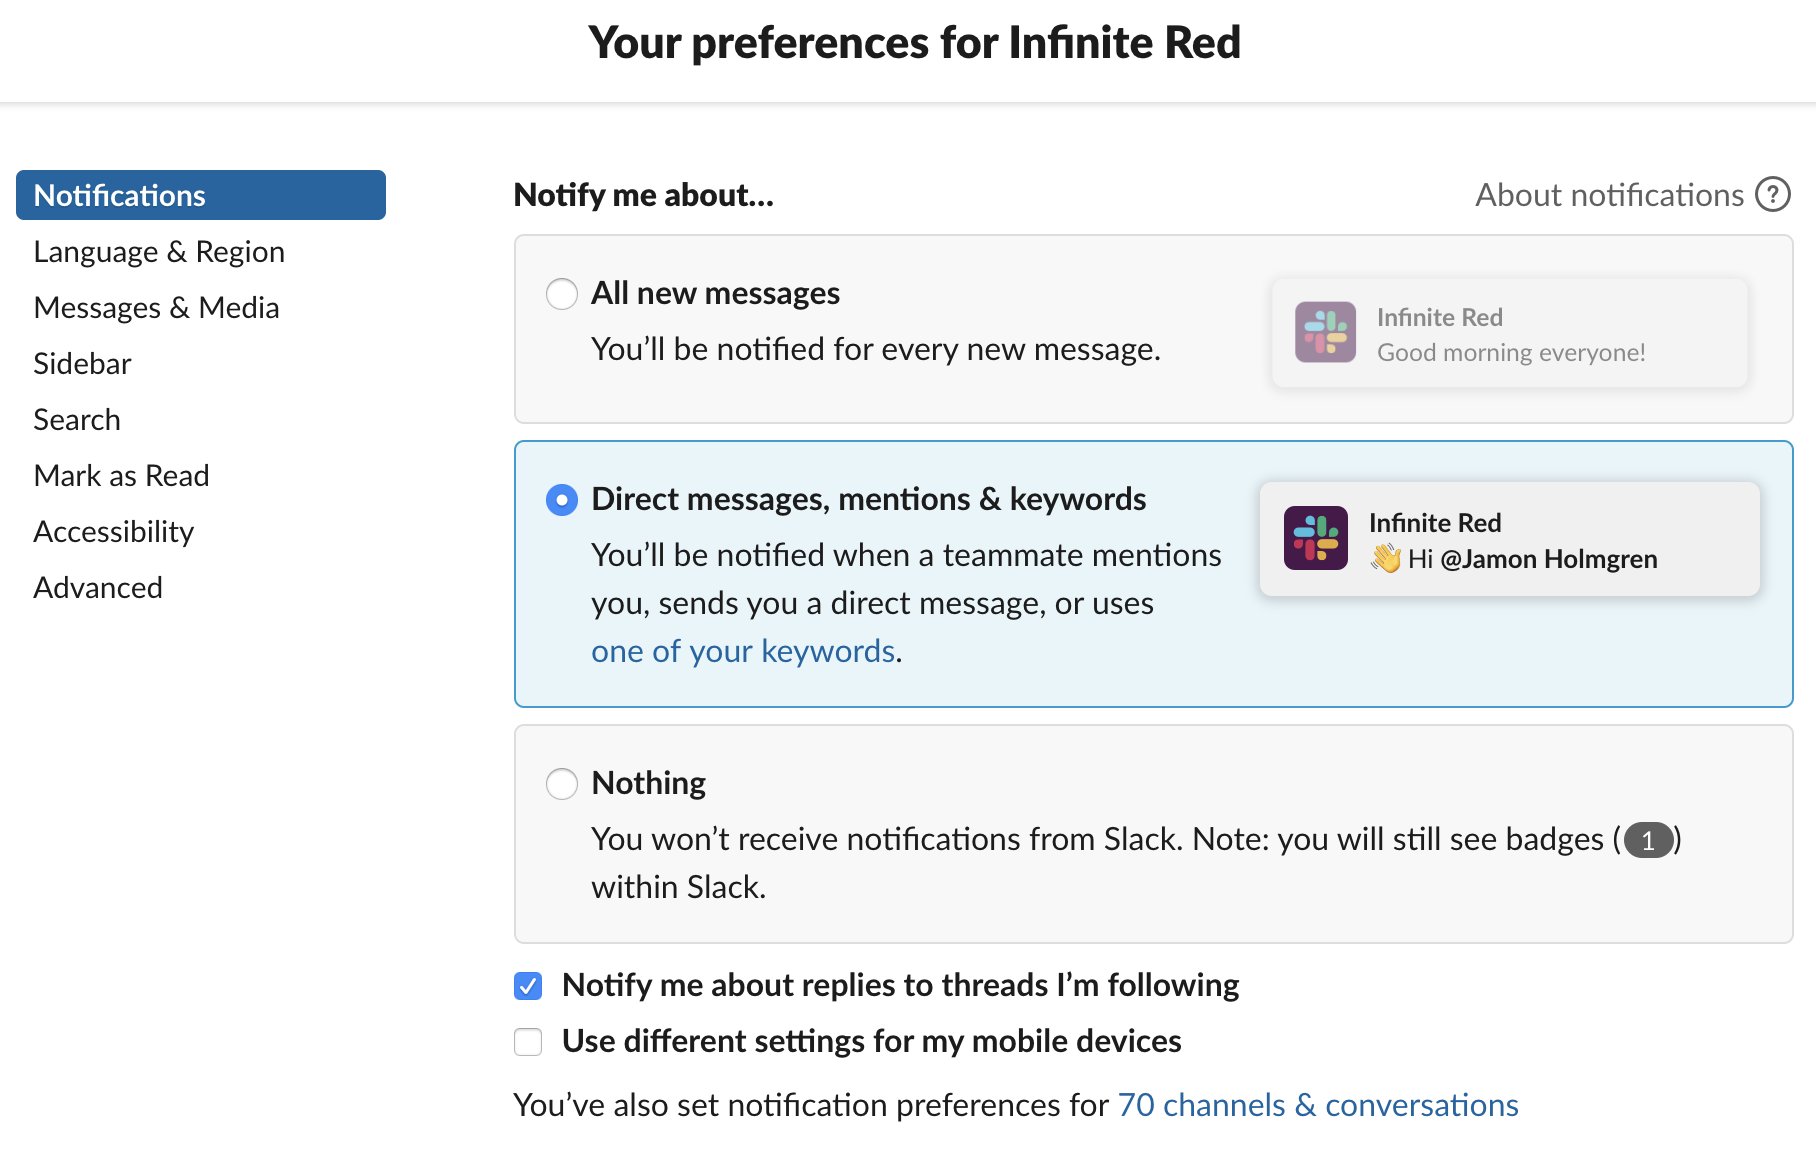Open Messages & Media preferences

tap(156, 308)
